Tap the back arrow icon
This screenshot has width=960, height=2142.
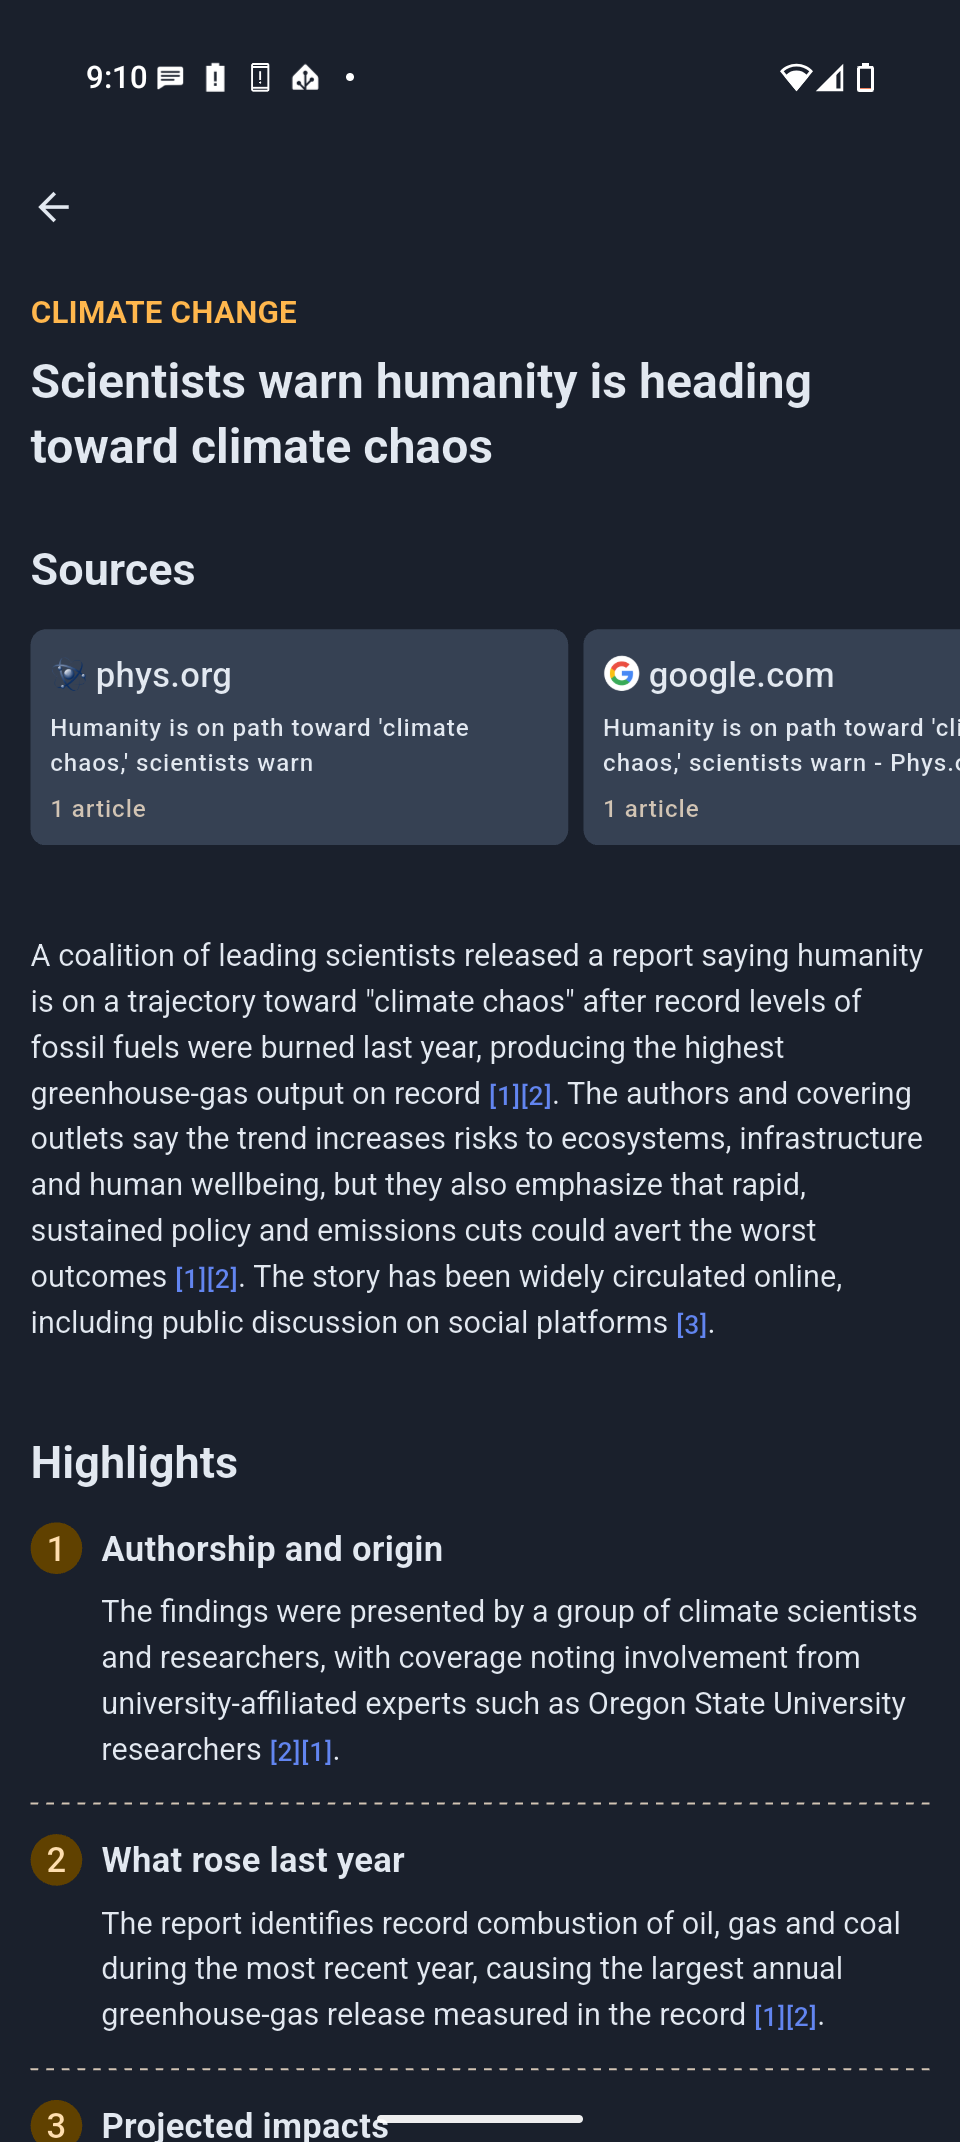coord(54,207)
